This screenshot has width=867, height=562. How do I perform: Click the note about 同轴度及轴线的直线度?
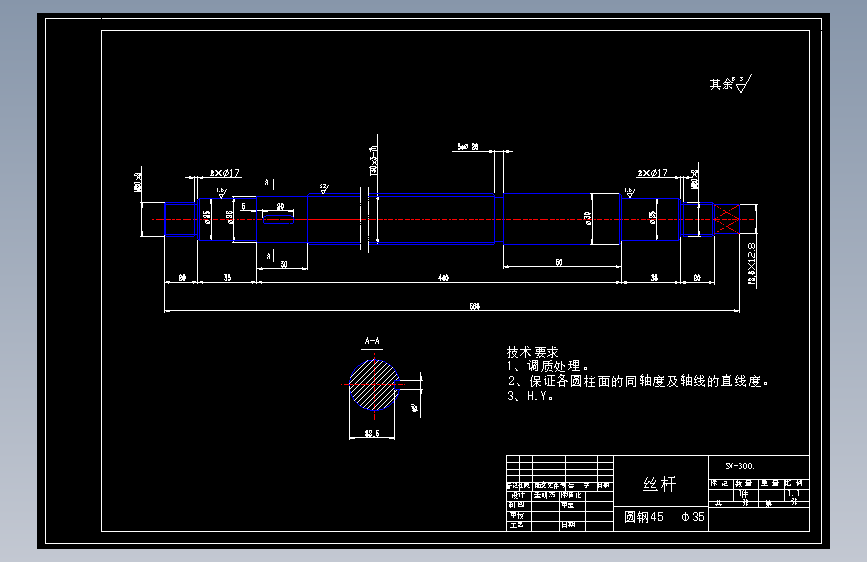pos(639,381)
